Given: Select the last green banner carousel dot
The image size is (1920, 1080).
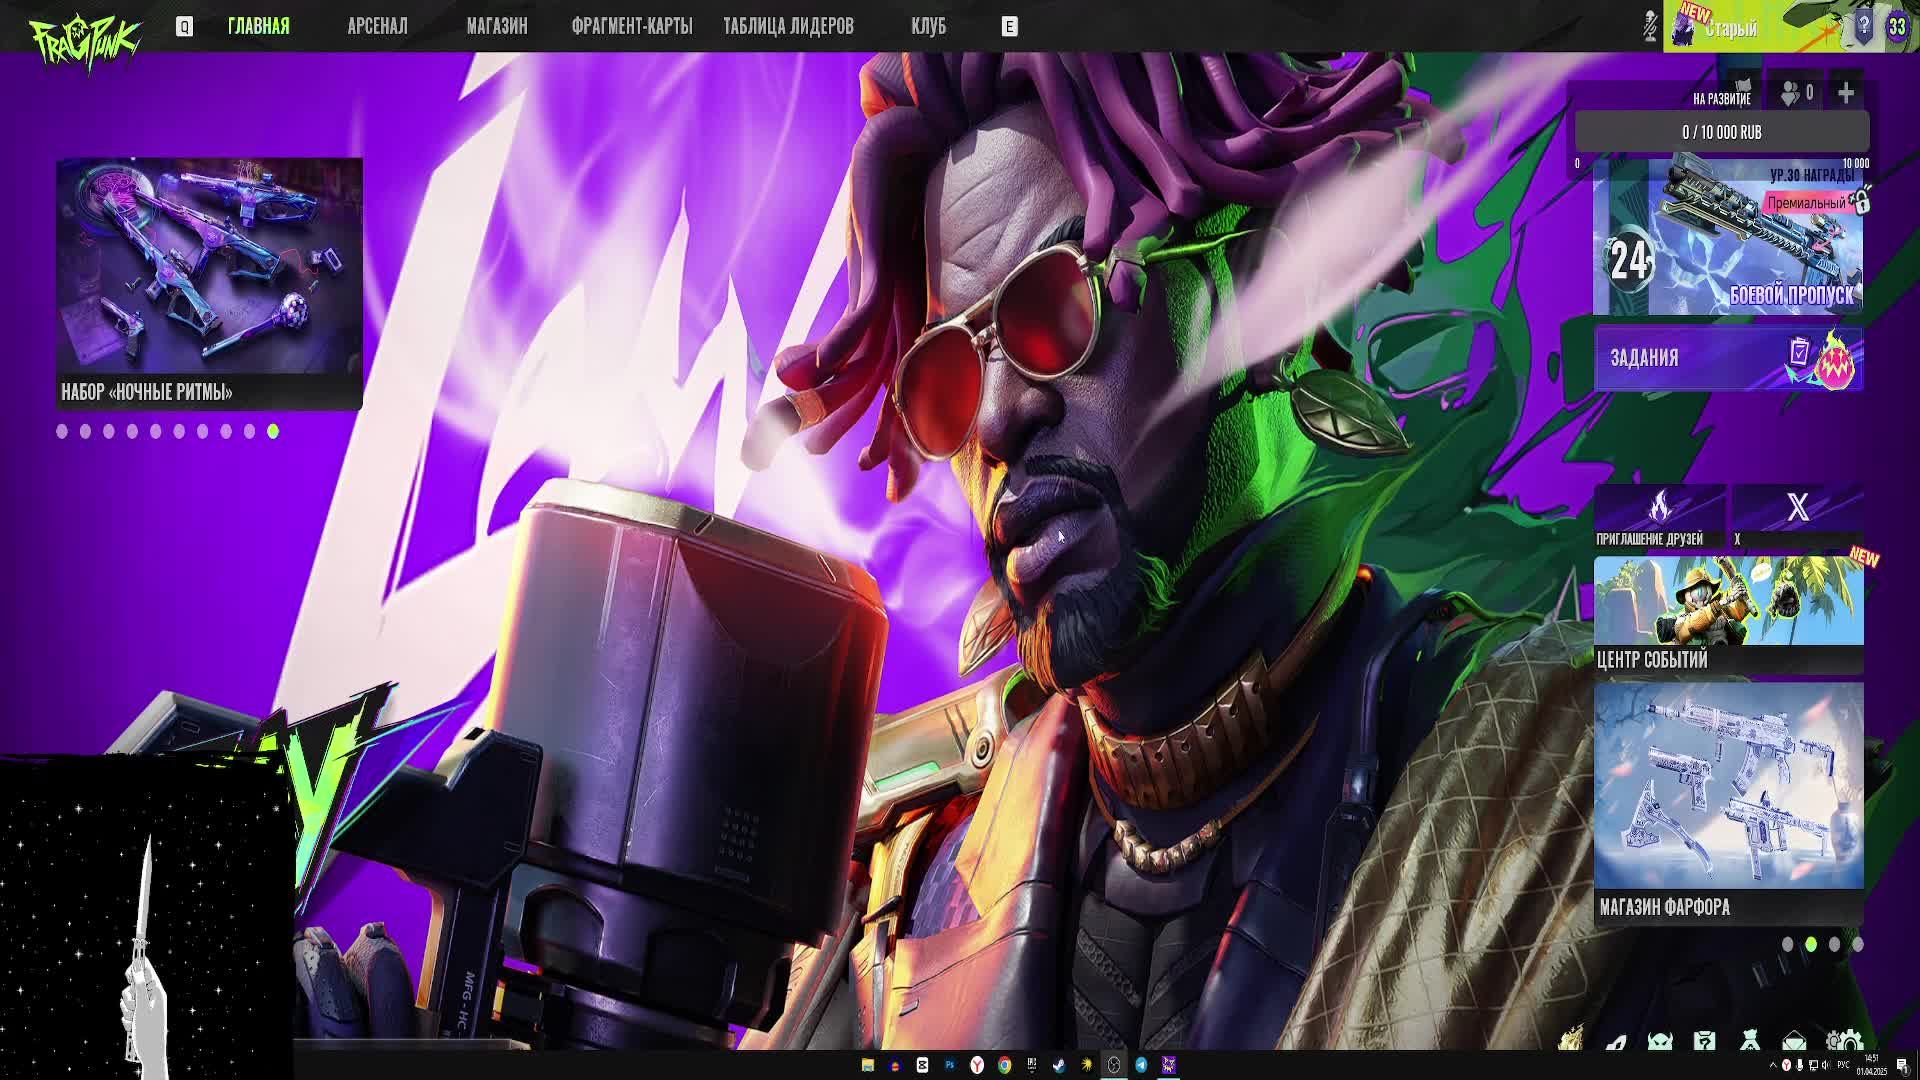Looking at the screenshot, I should (x=273, y=431).
